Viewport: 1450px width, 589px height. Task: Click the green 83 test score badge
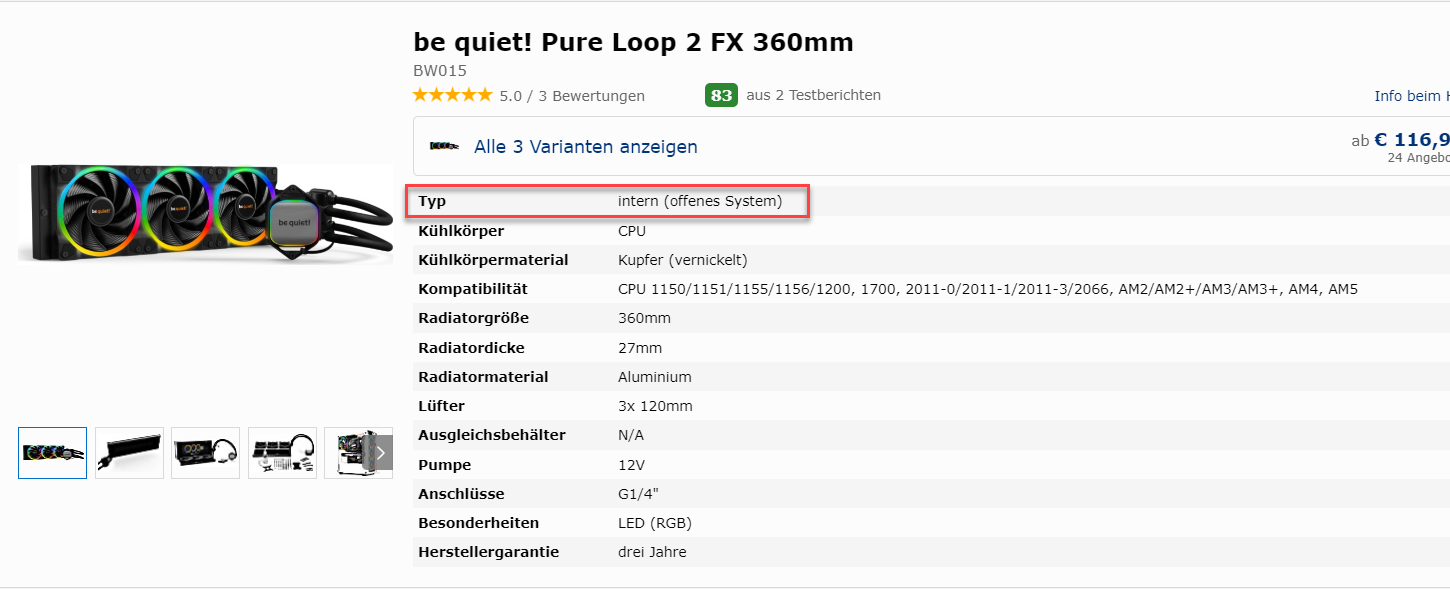(721, 95)
